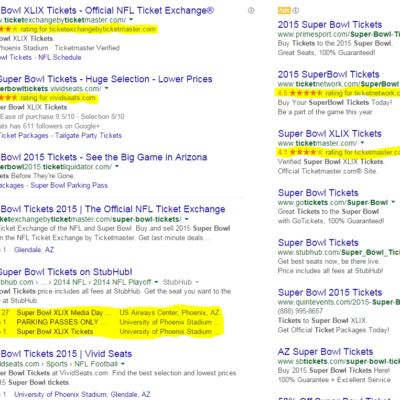The width and height of the screenshot is (400, 400).
Task: Click the Glendale, AZ link
Action: tap(34, 250)
